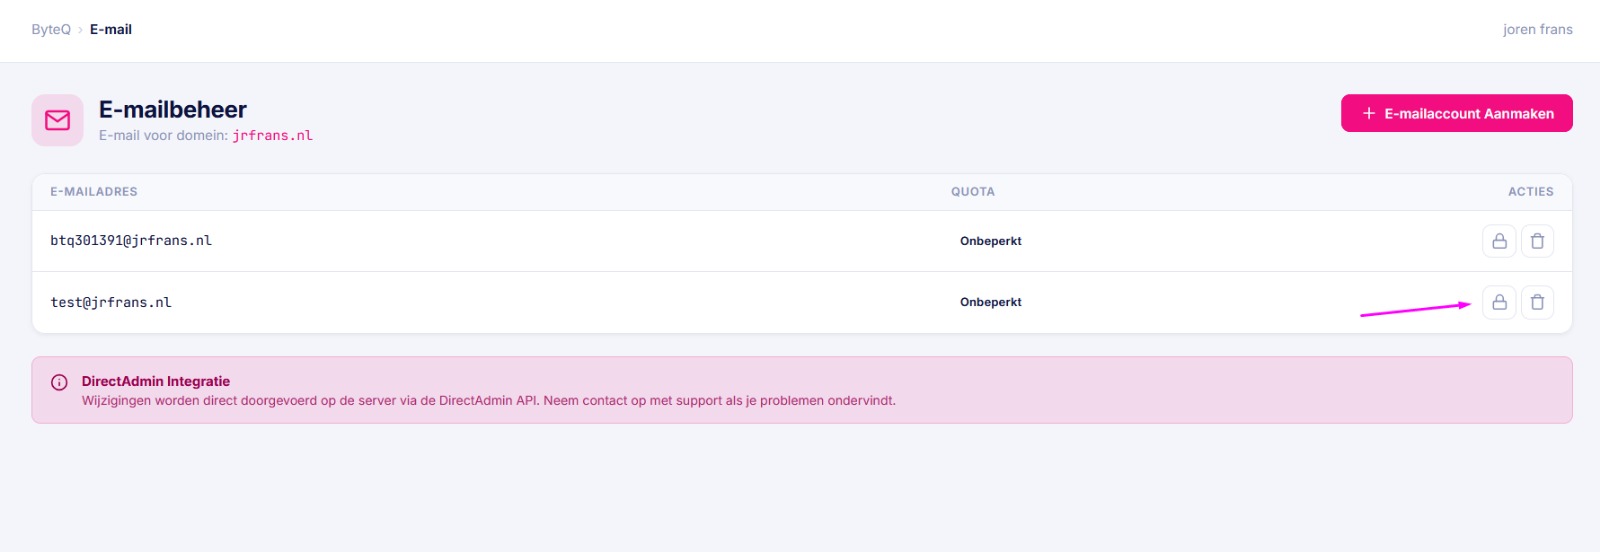Click the DirectAdmin Integratie notice title
Viewport: 1600px width, 552px height.
click(156, 381)
